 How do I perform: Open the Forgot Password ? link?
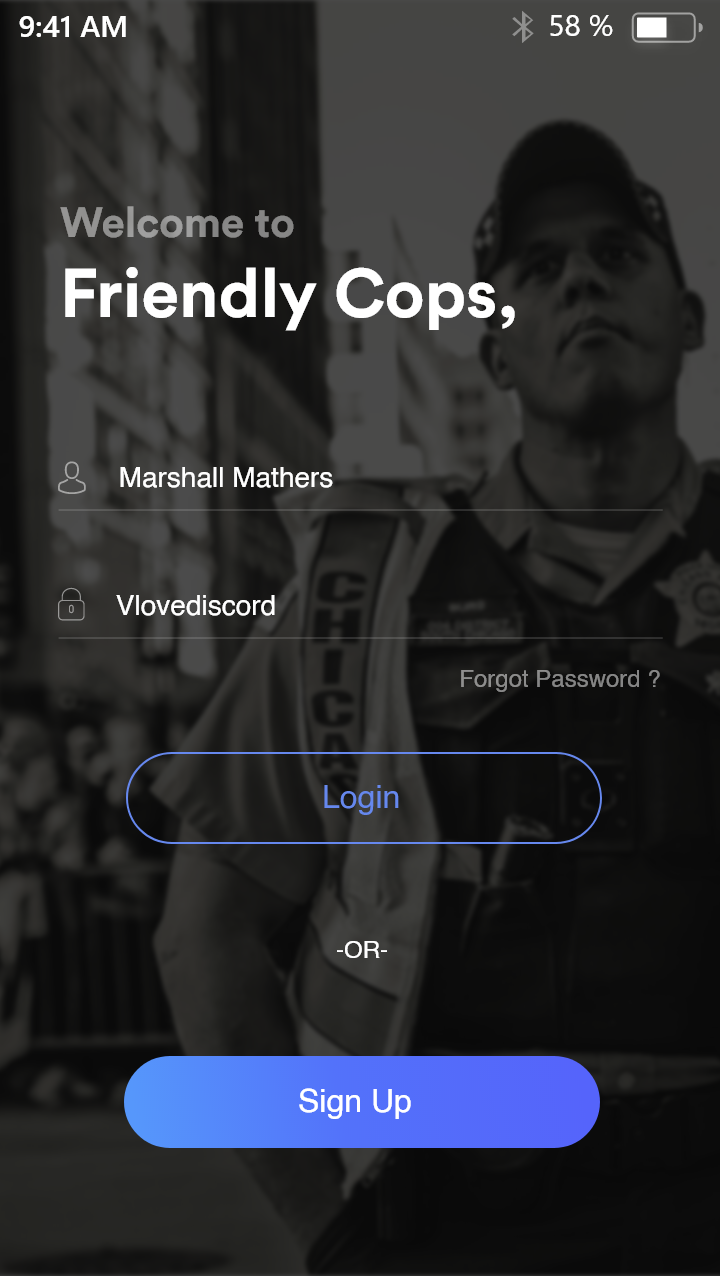[560, 680]
